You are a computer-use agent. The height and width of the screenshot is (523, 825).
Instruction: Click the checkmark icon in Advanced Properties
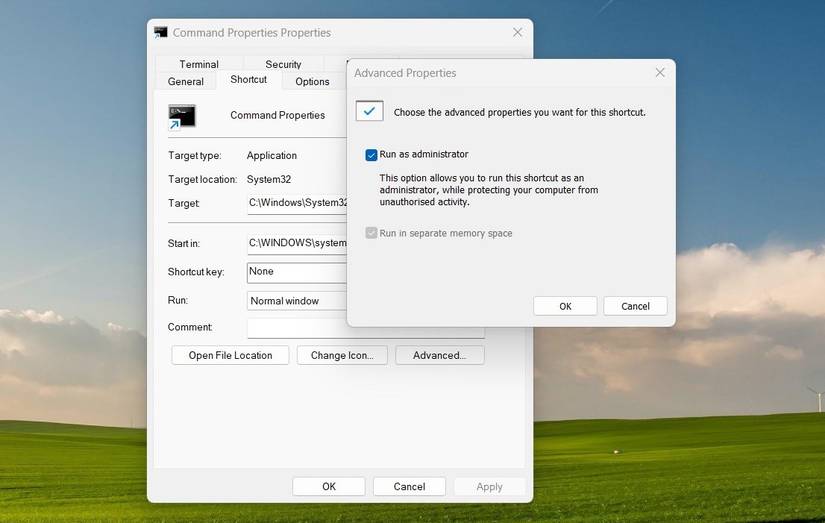pos(369,111)
